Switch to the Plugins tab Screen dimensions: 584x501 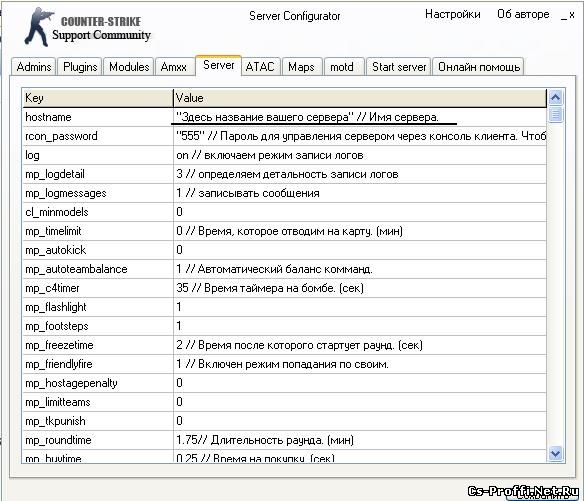80,67
